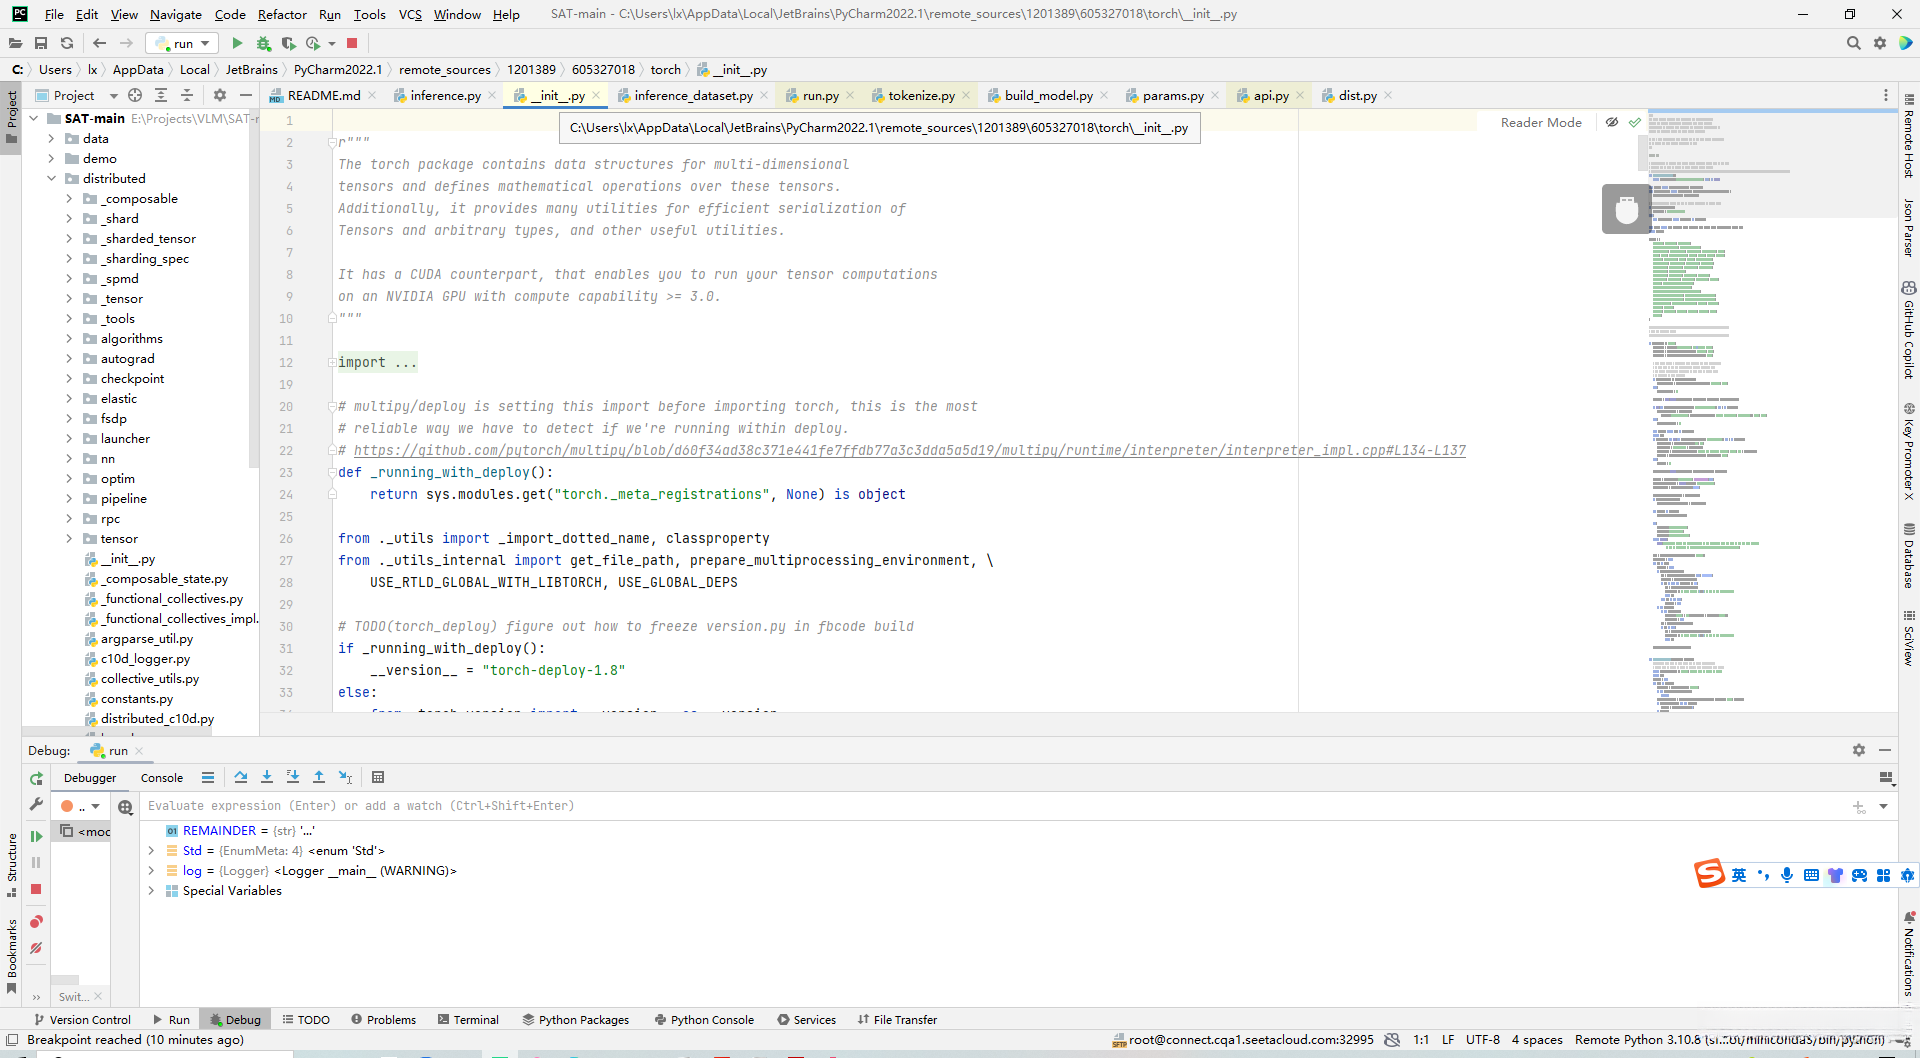
Task: Open the run configuration dropdown
Action: pos(183,43)
